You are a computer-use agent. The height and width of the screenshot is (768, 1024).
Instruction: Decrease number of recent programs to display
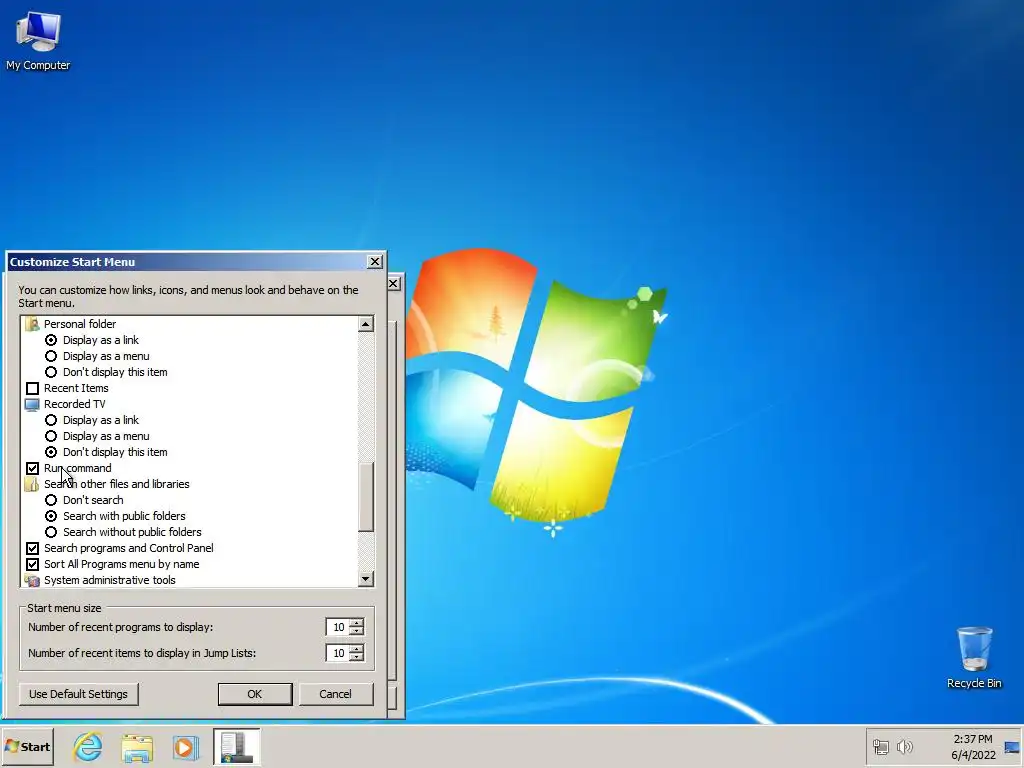(x=357, y=632)
